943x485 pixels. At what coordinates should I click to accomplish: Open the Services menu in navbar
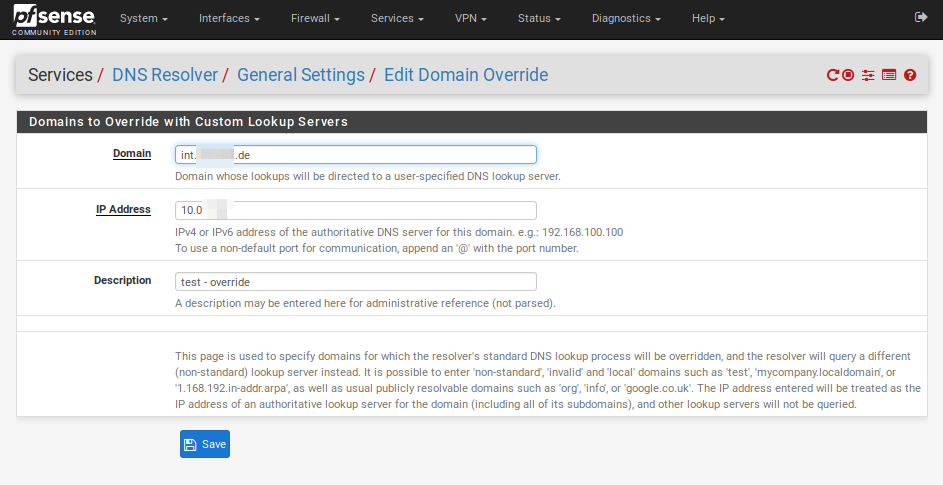pyautogui.click(x=396, y=19)
